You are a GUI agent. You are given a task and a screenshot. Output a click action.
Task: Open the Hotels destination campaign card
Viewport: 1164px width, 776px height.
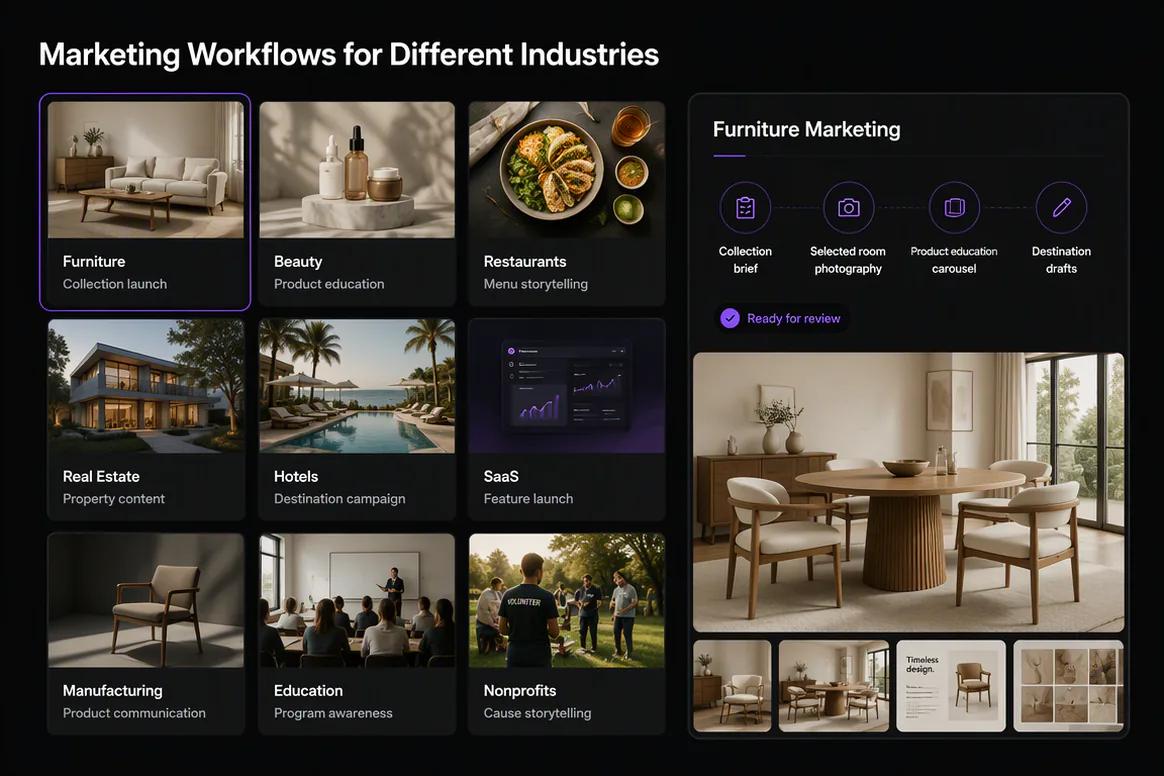(x=357, y=420)
